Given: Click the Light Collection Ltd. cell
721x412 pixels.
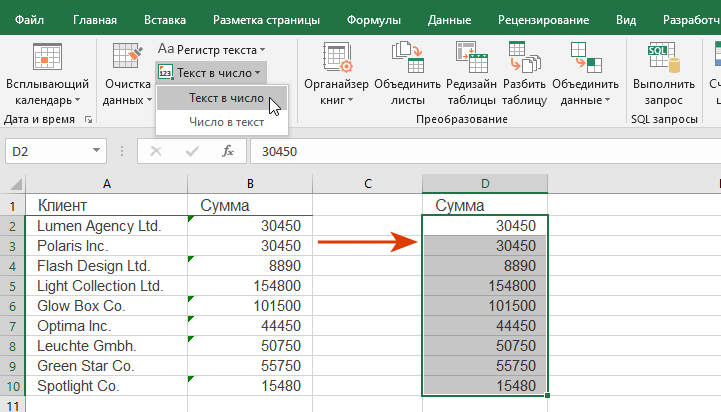Looking at the screenshot, I should pos(107,286).
